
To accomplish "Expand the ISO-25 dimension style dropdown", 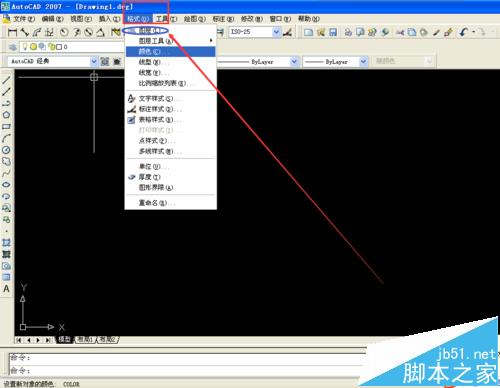I will (x=276, y=32).
